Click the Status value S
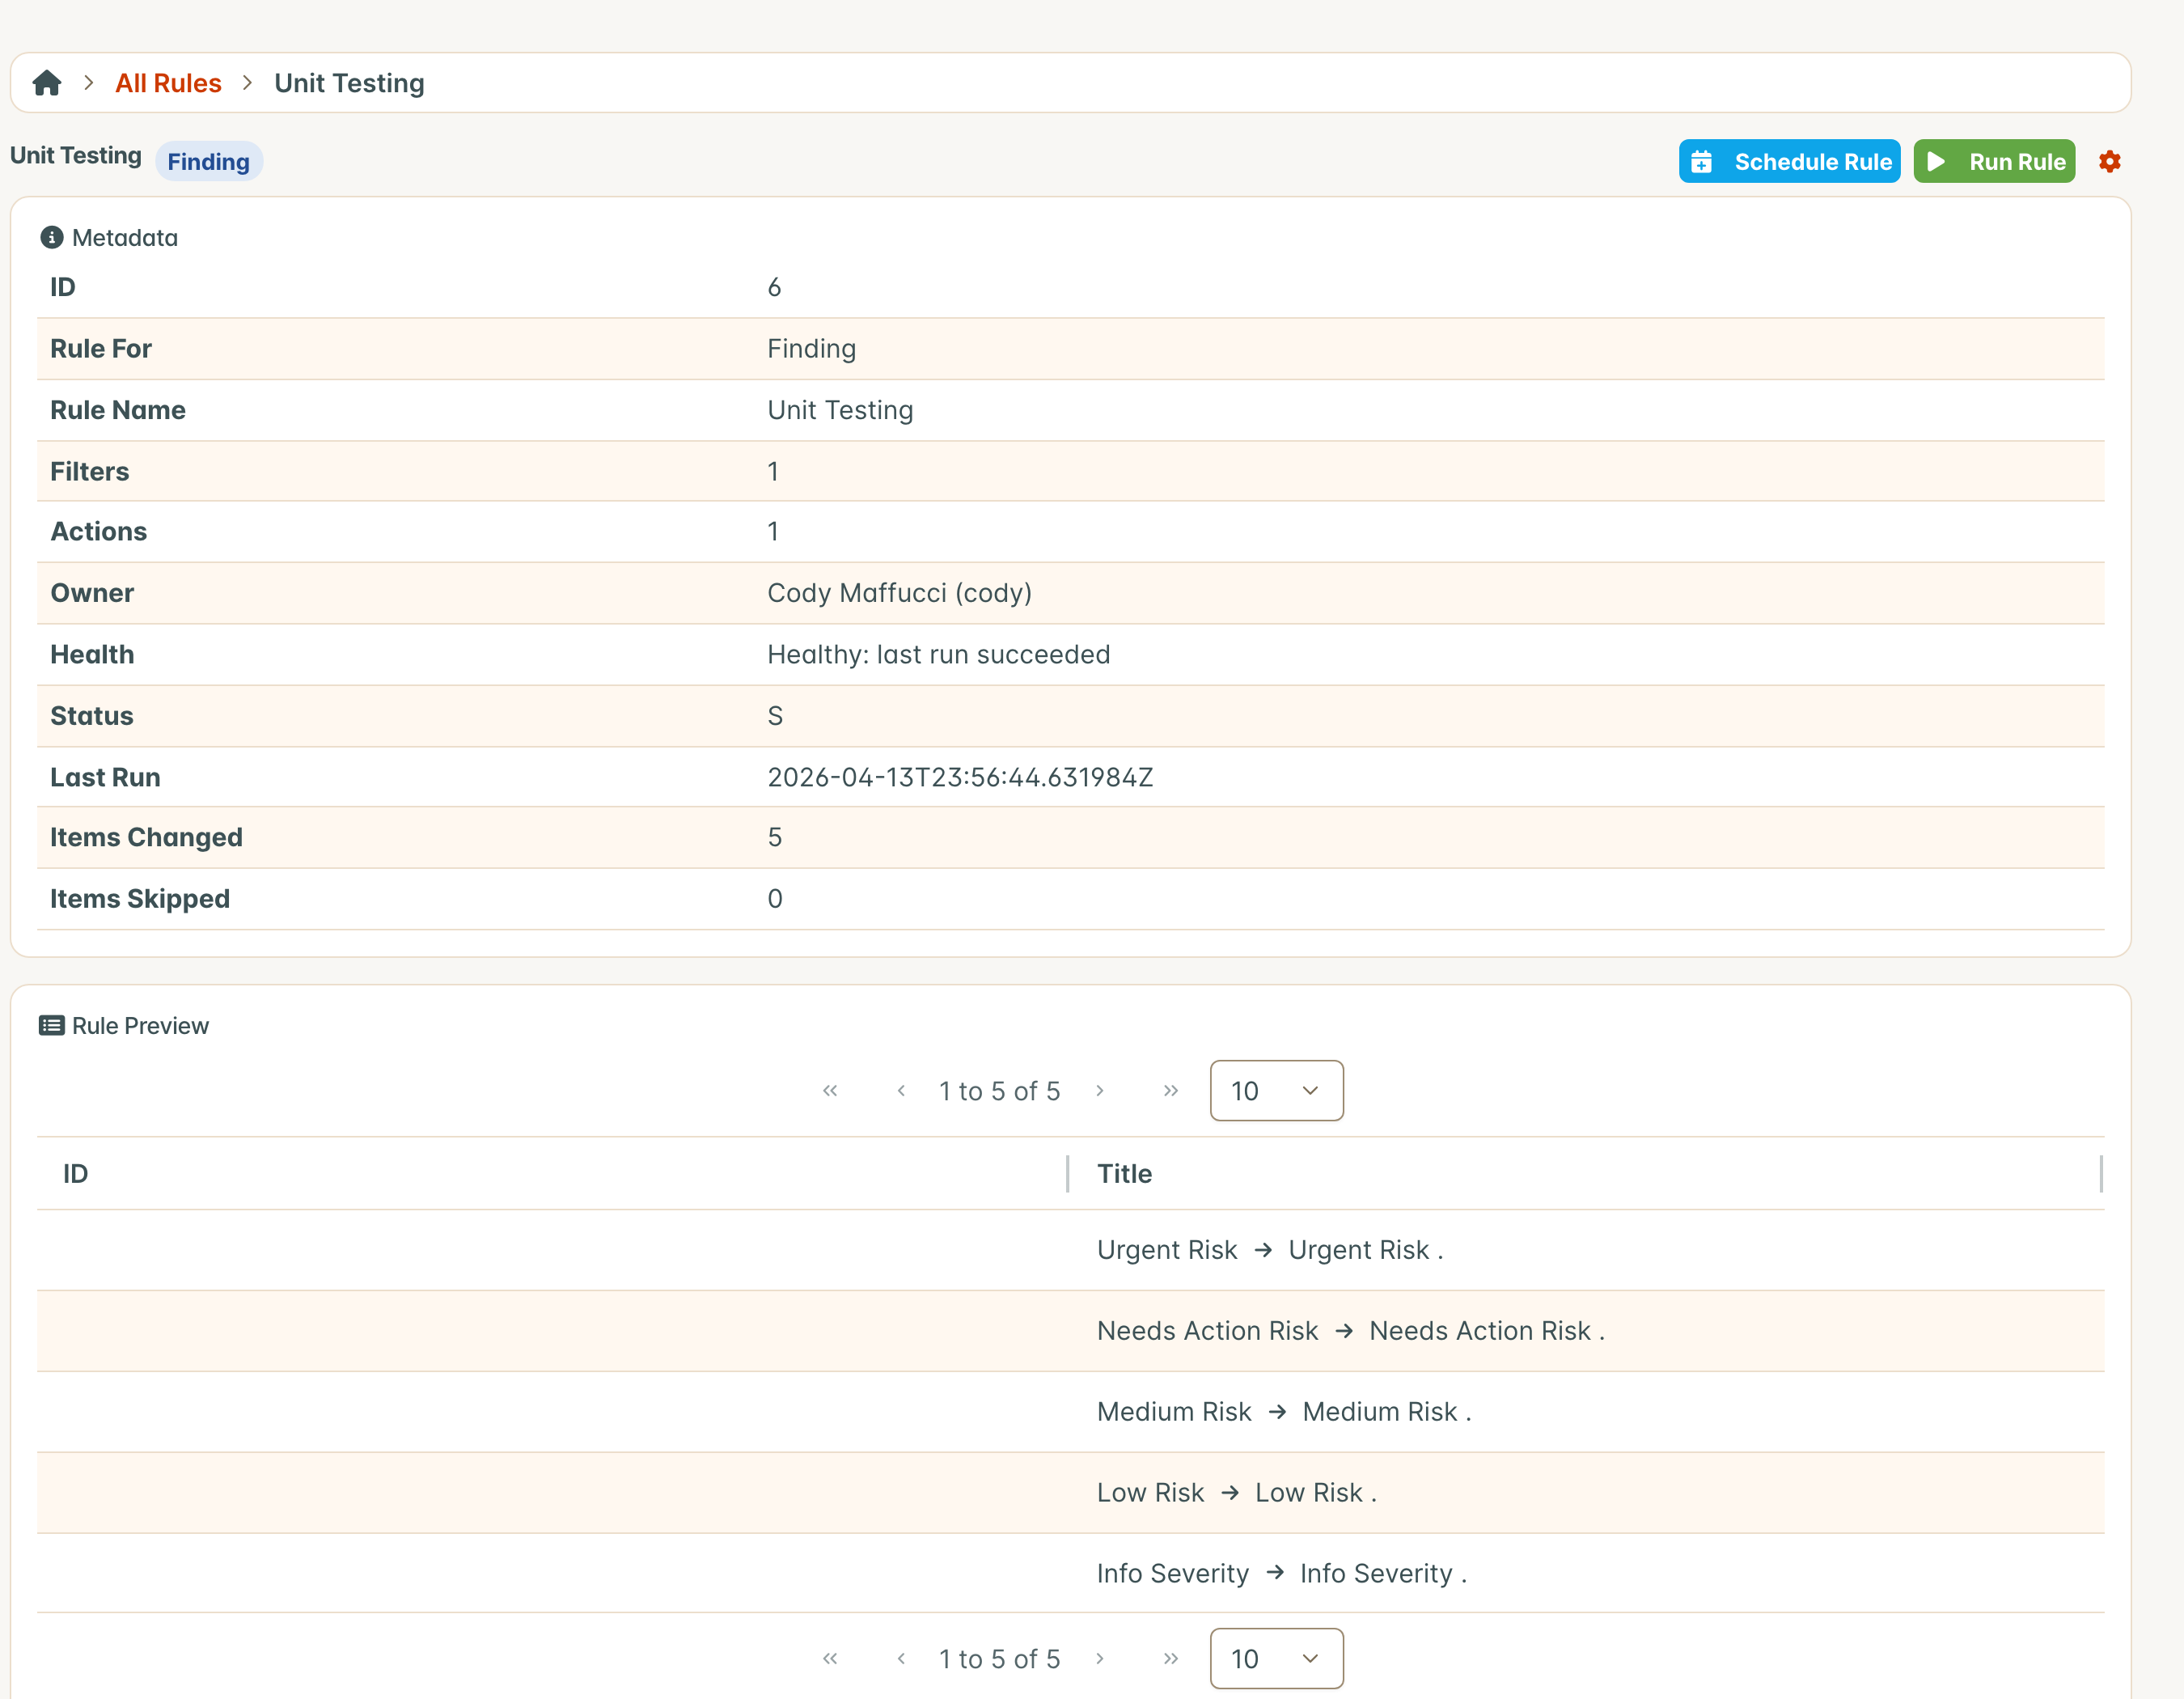The height and width of the screenshot is (1699, 2184). point(774,716)
